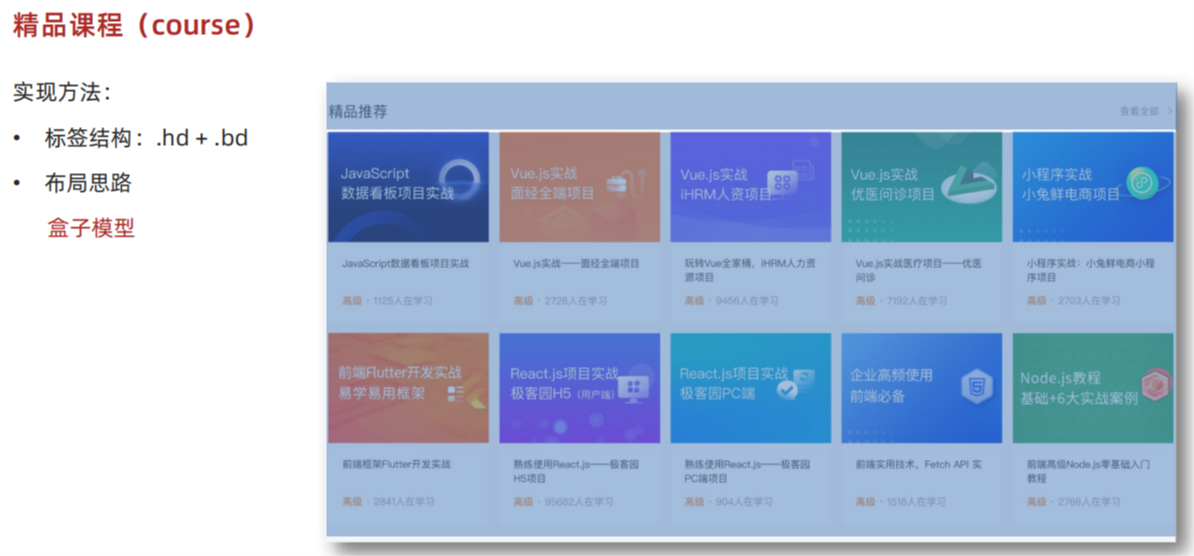
Task: Click the HTML5 shield icon on 前端必备 banner
Action: click(x=975, y=388)
